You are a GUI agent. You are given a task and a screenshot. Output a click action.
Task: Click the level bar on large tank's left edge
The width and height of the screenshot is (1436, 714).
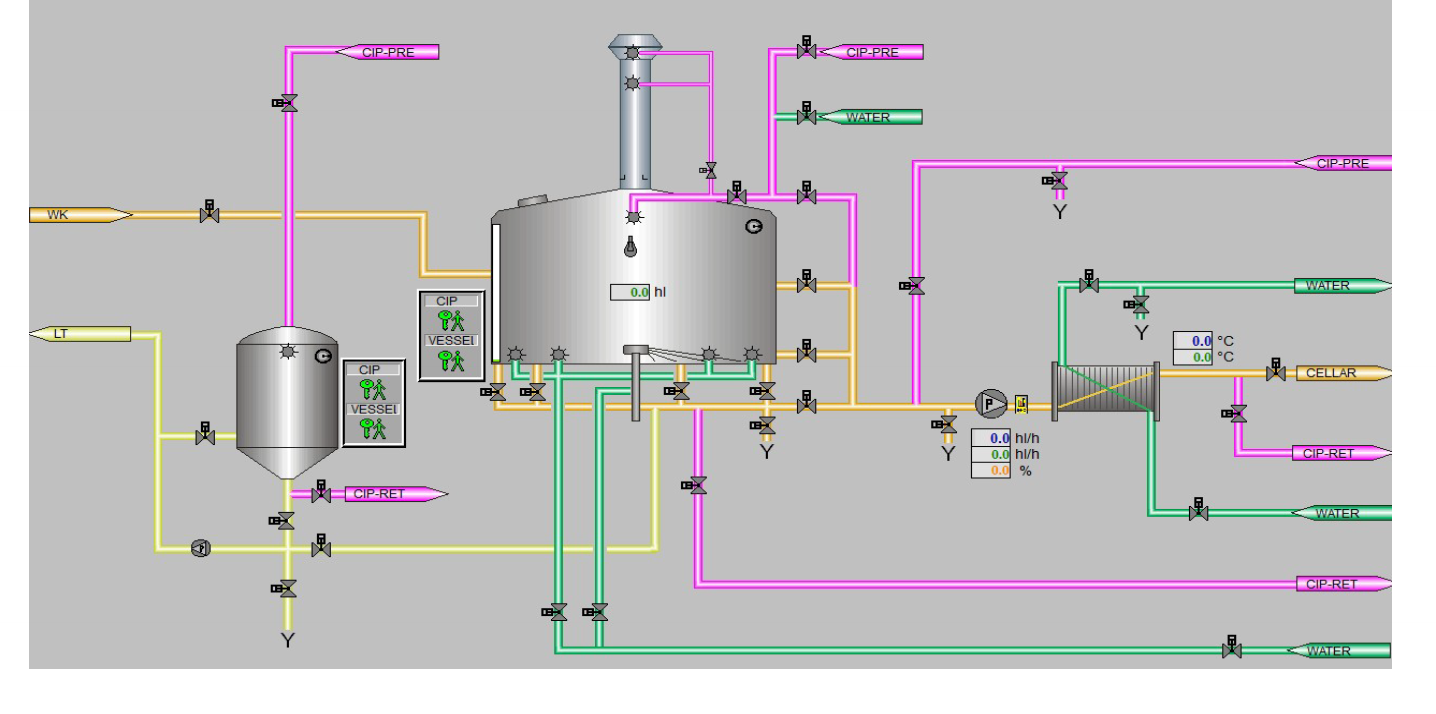[495, 292]
